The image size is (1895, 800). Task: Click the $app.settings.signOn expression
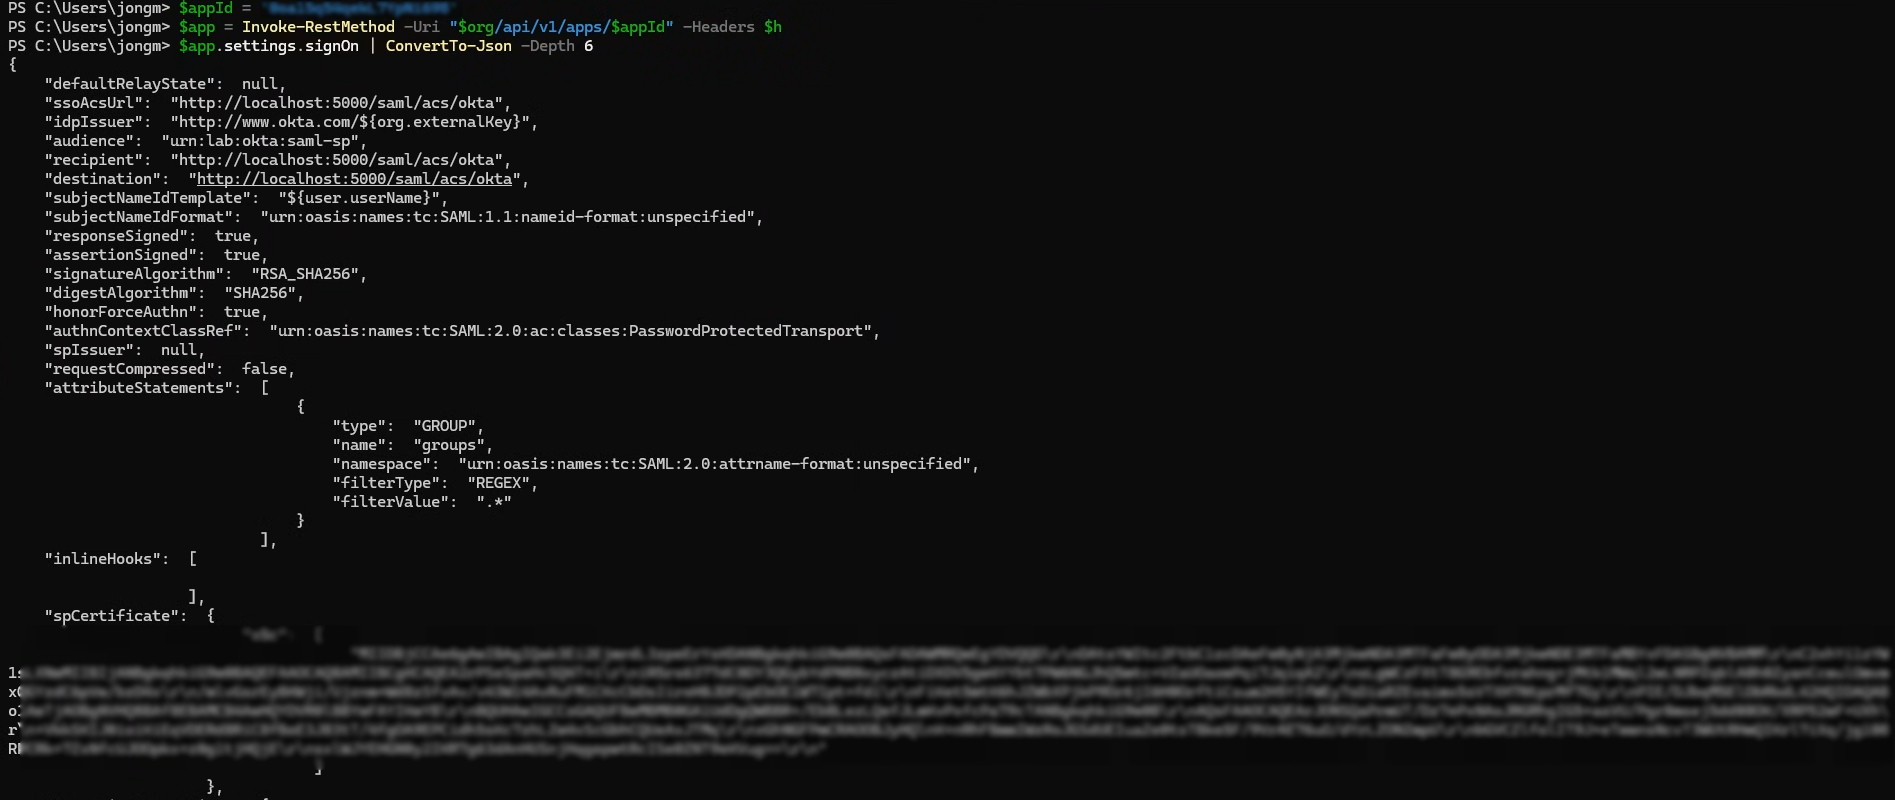point(269,46)
